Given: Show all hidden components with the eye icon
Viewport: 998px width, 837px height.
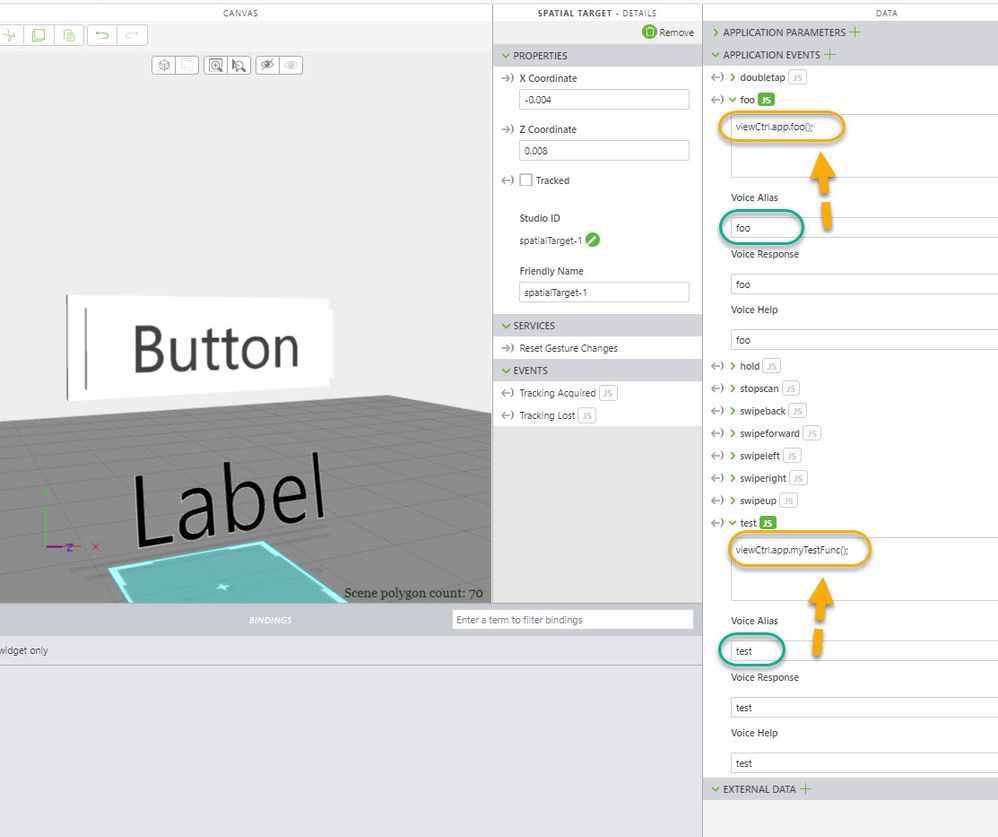Looking at the screenshot, I should tap(291, 65).
